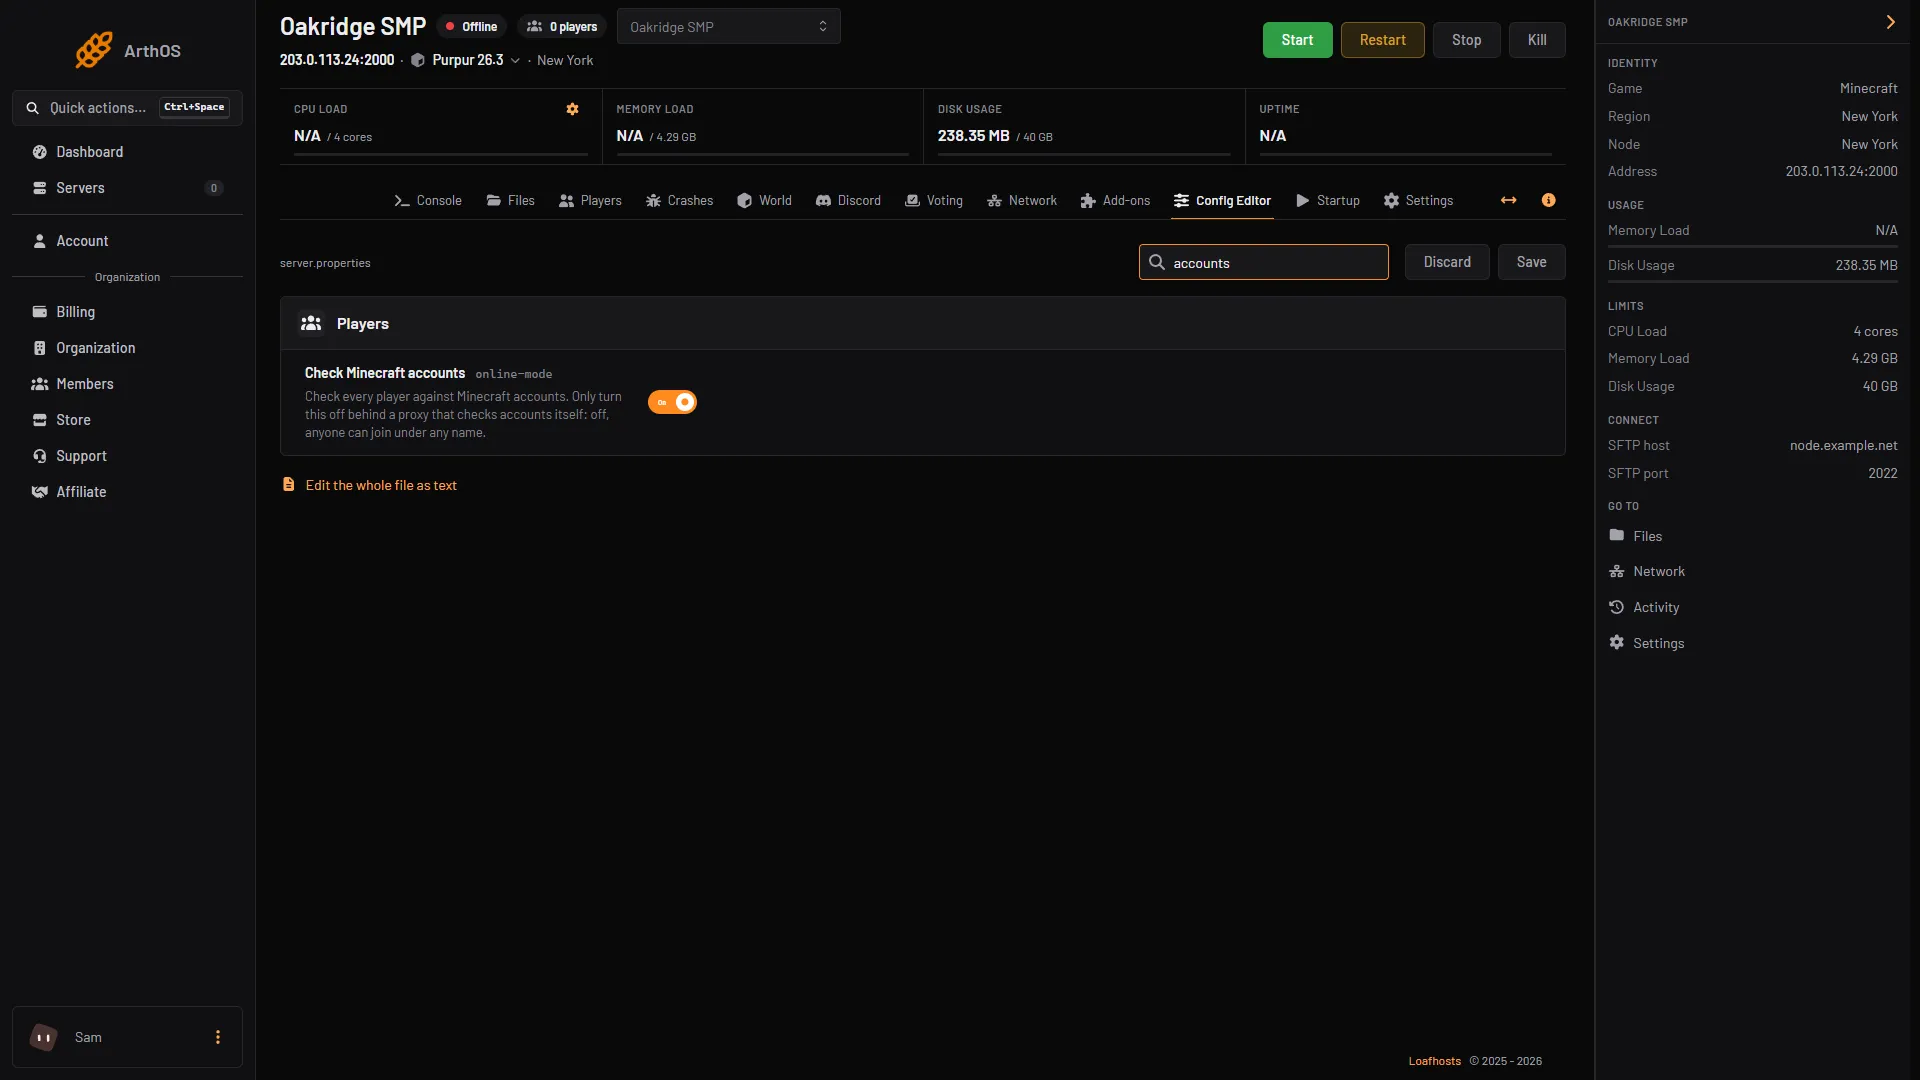The image size is (1920, 1080).
Task: Open Support in the sidebar
Action: tap(127, 456)
